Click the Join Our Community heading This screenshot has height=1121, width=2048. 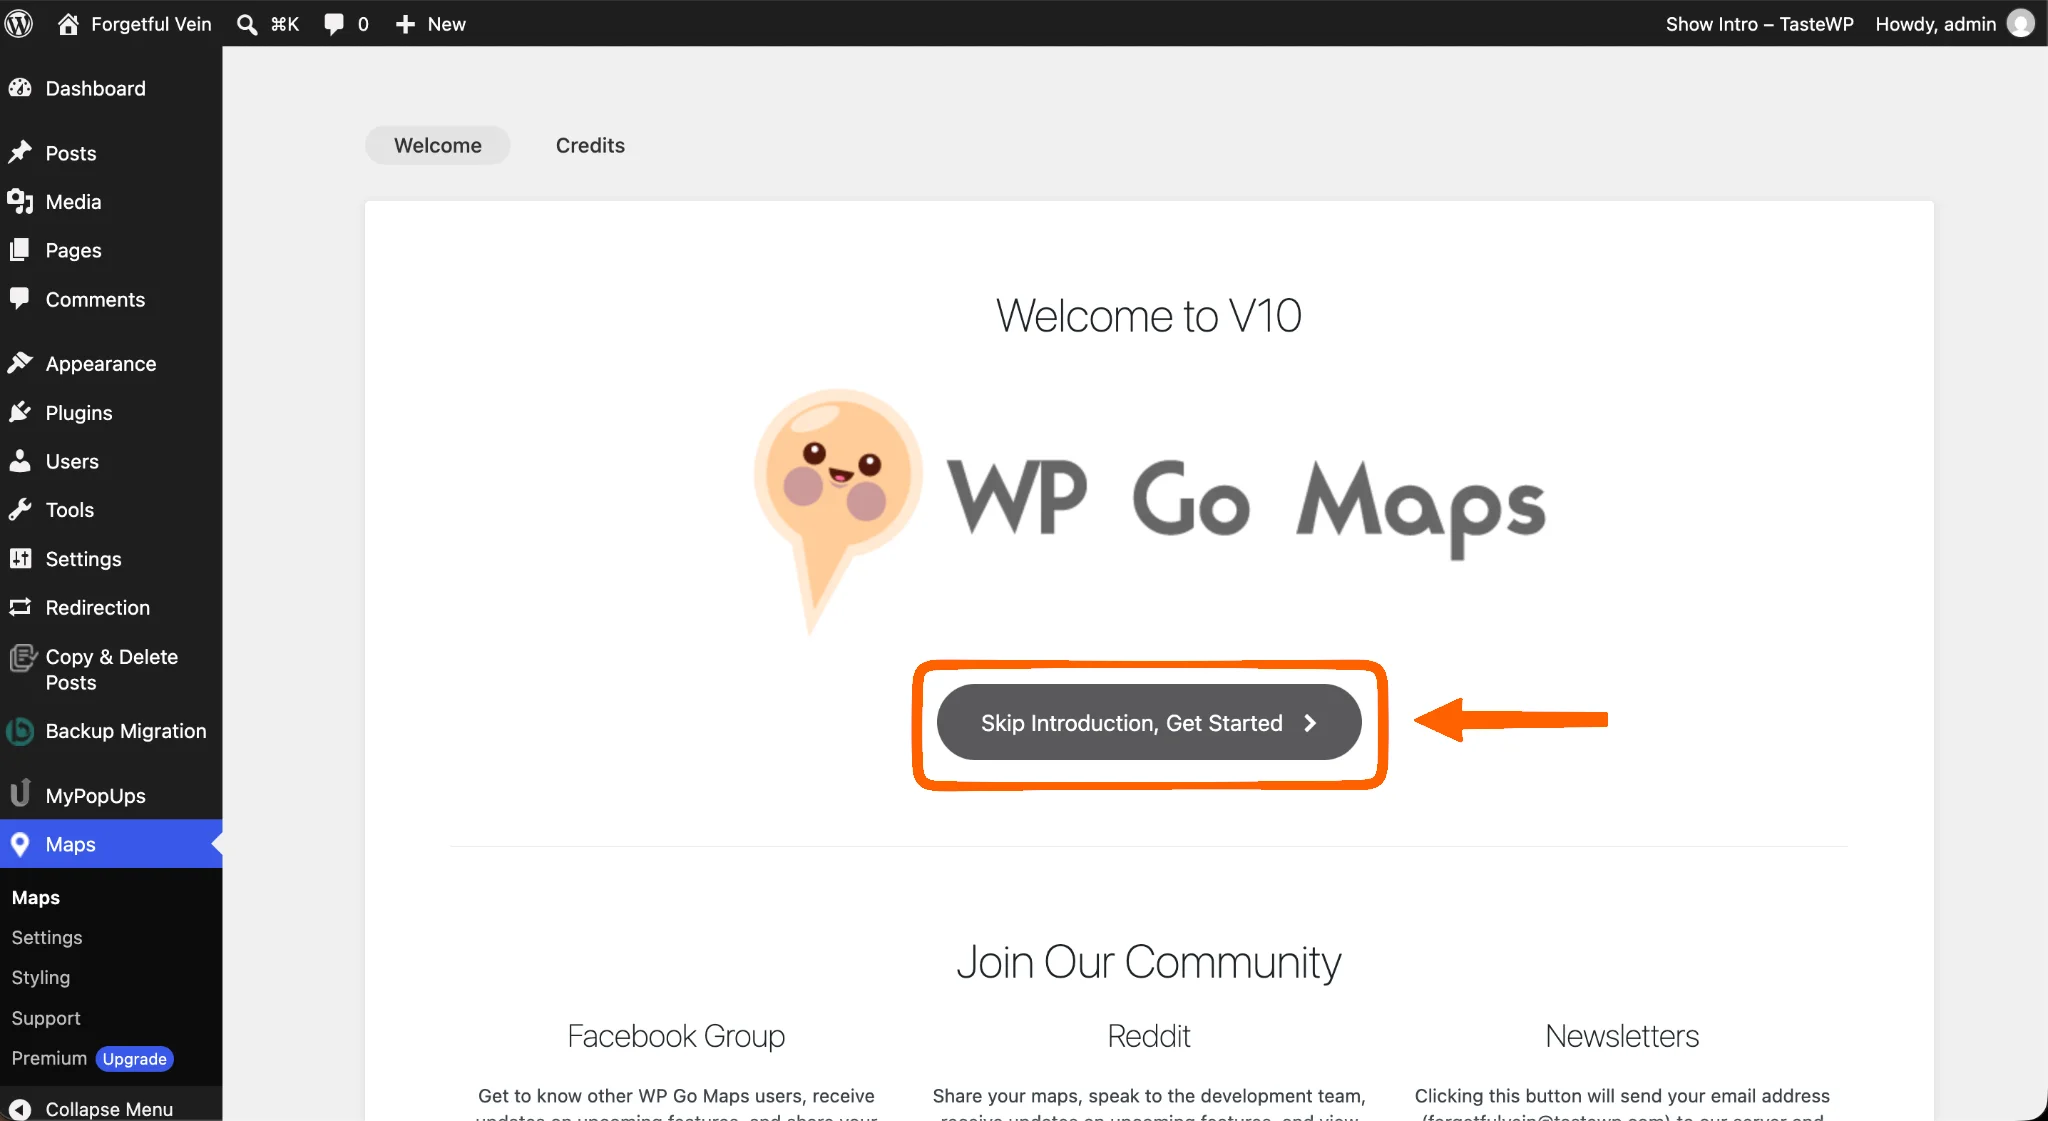pos(1149,962)
